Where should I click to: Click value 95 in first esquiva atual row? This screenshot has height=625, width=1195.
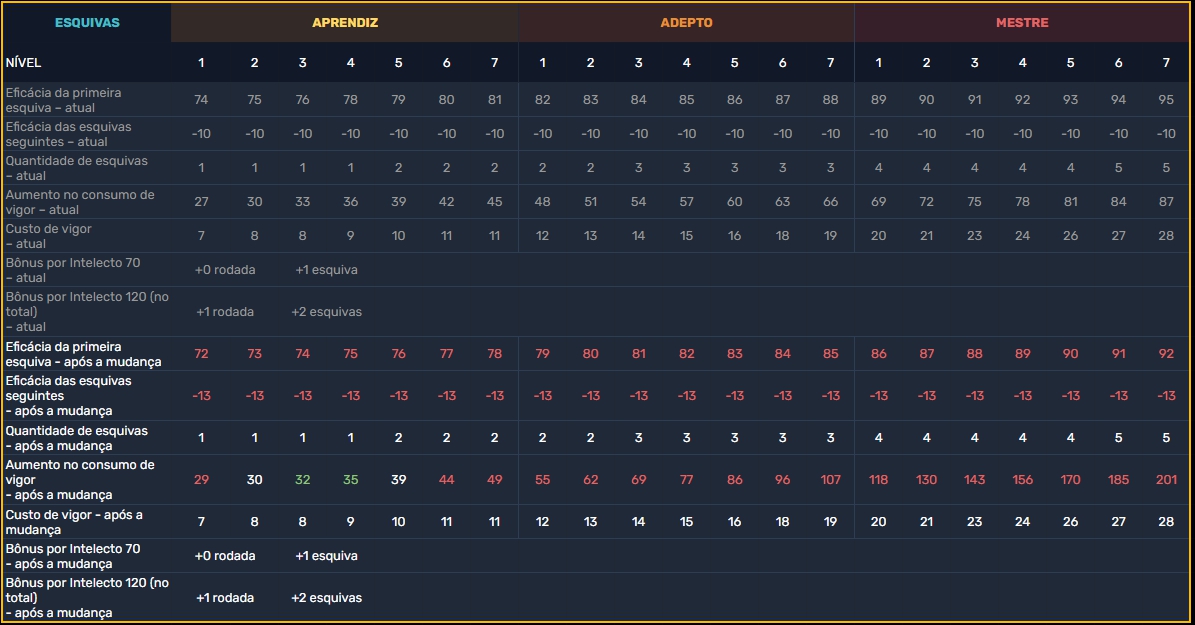point(1166,100)
